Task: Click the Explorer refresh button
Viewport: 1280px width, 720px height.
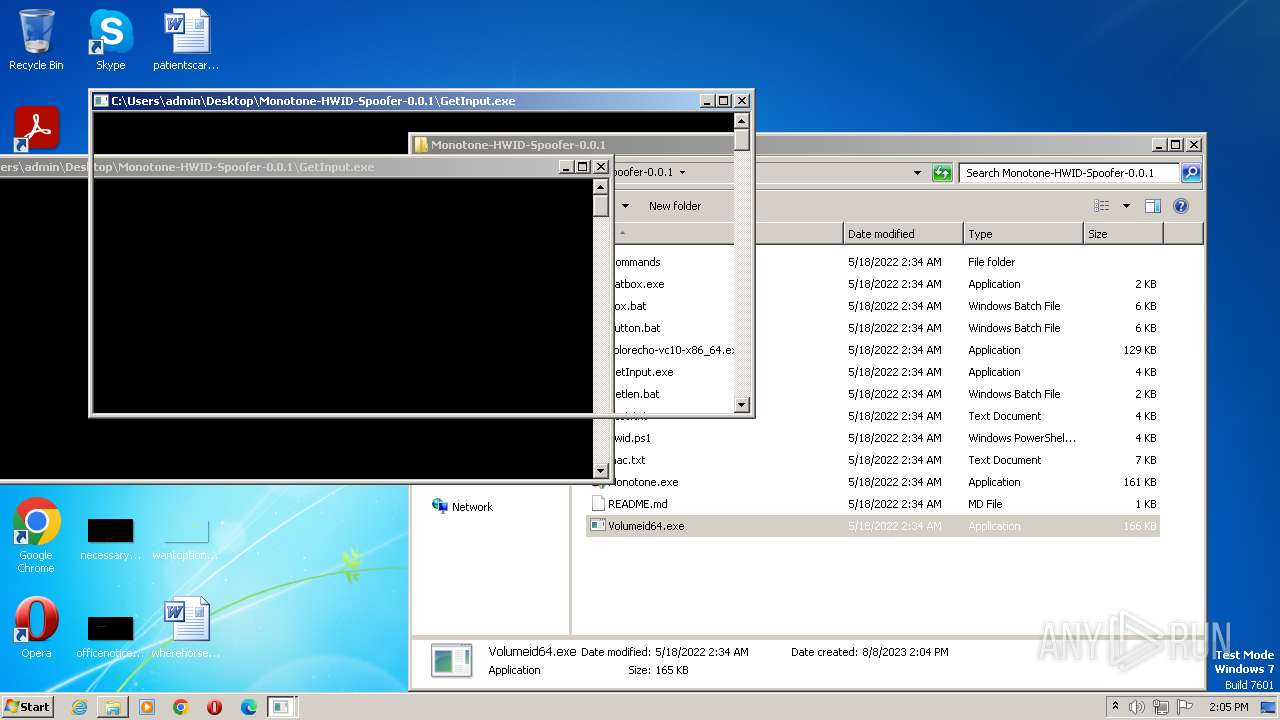Action: click(x=942, y=173)
